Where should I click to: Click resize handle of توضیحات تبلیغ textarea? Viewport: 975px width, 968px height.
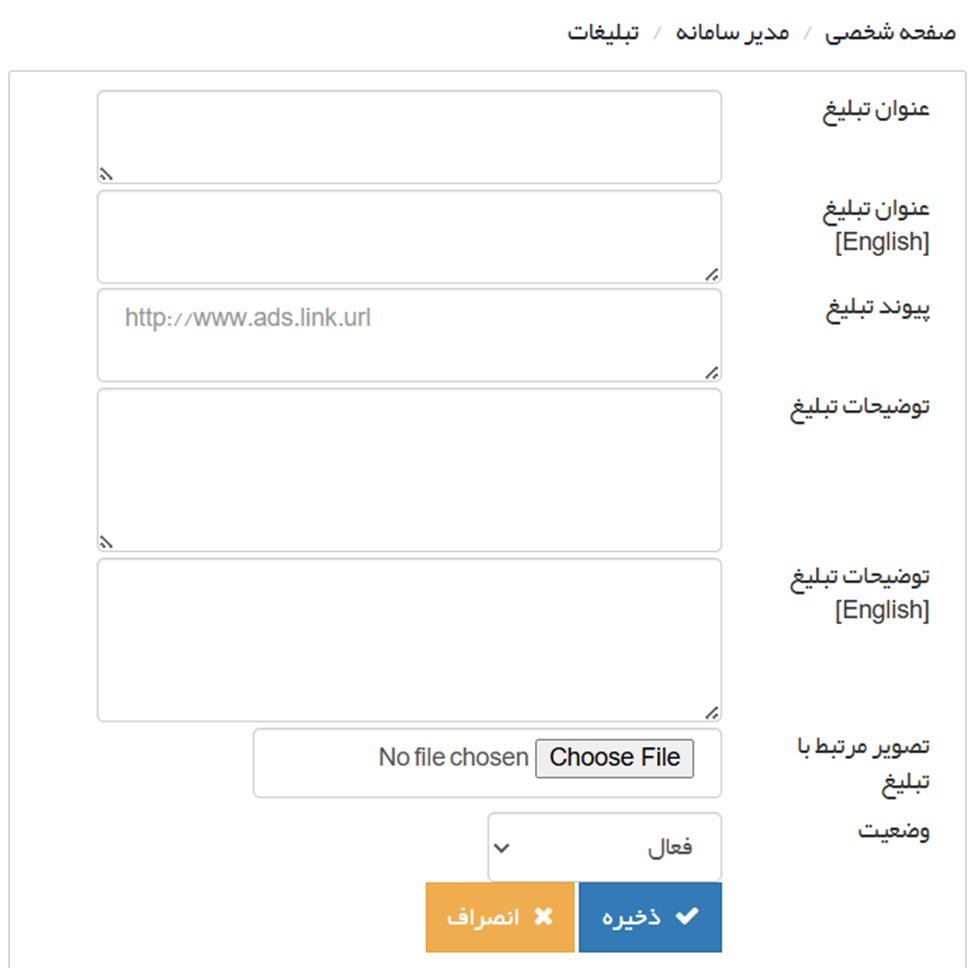[106, 542]
